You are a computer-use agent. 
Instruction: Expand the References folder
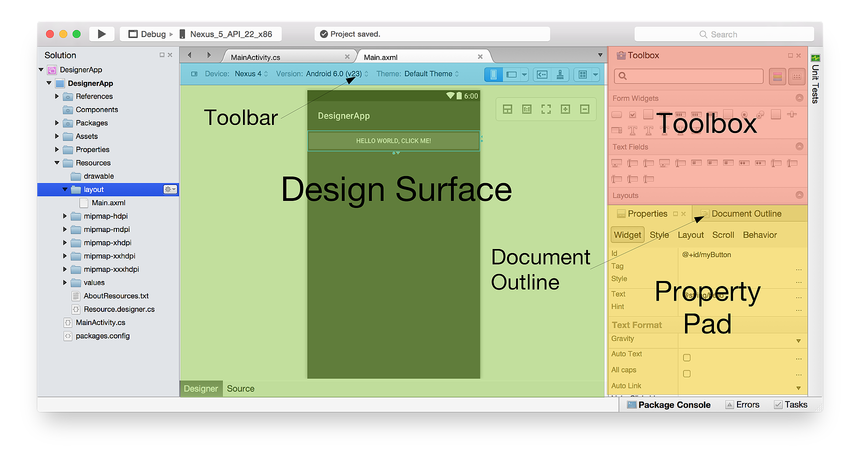pyautogui.click(x=56, y=96)
